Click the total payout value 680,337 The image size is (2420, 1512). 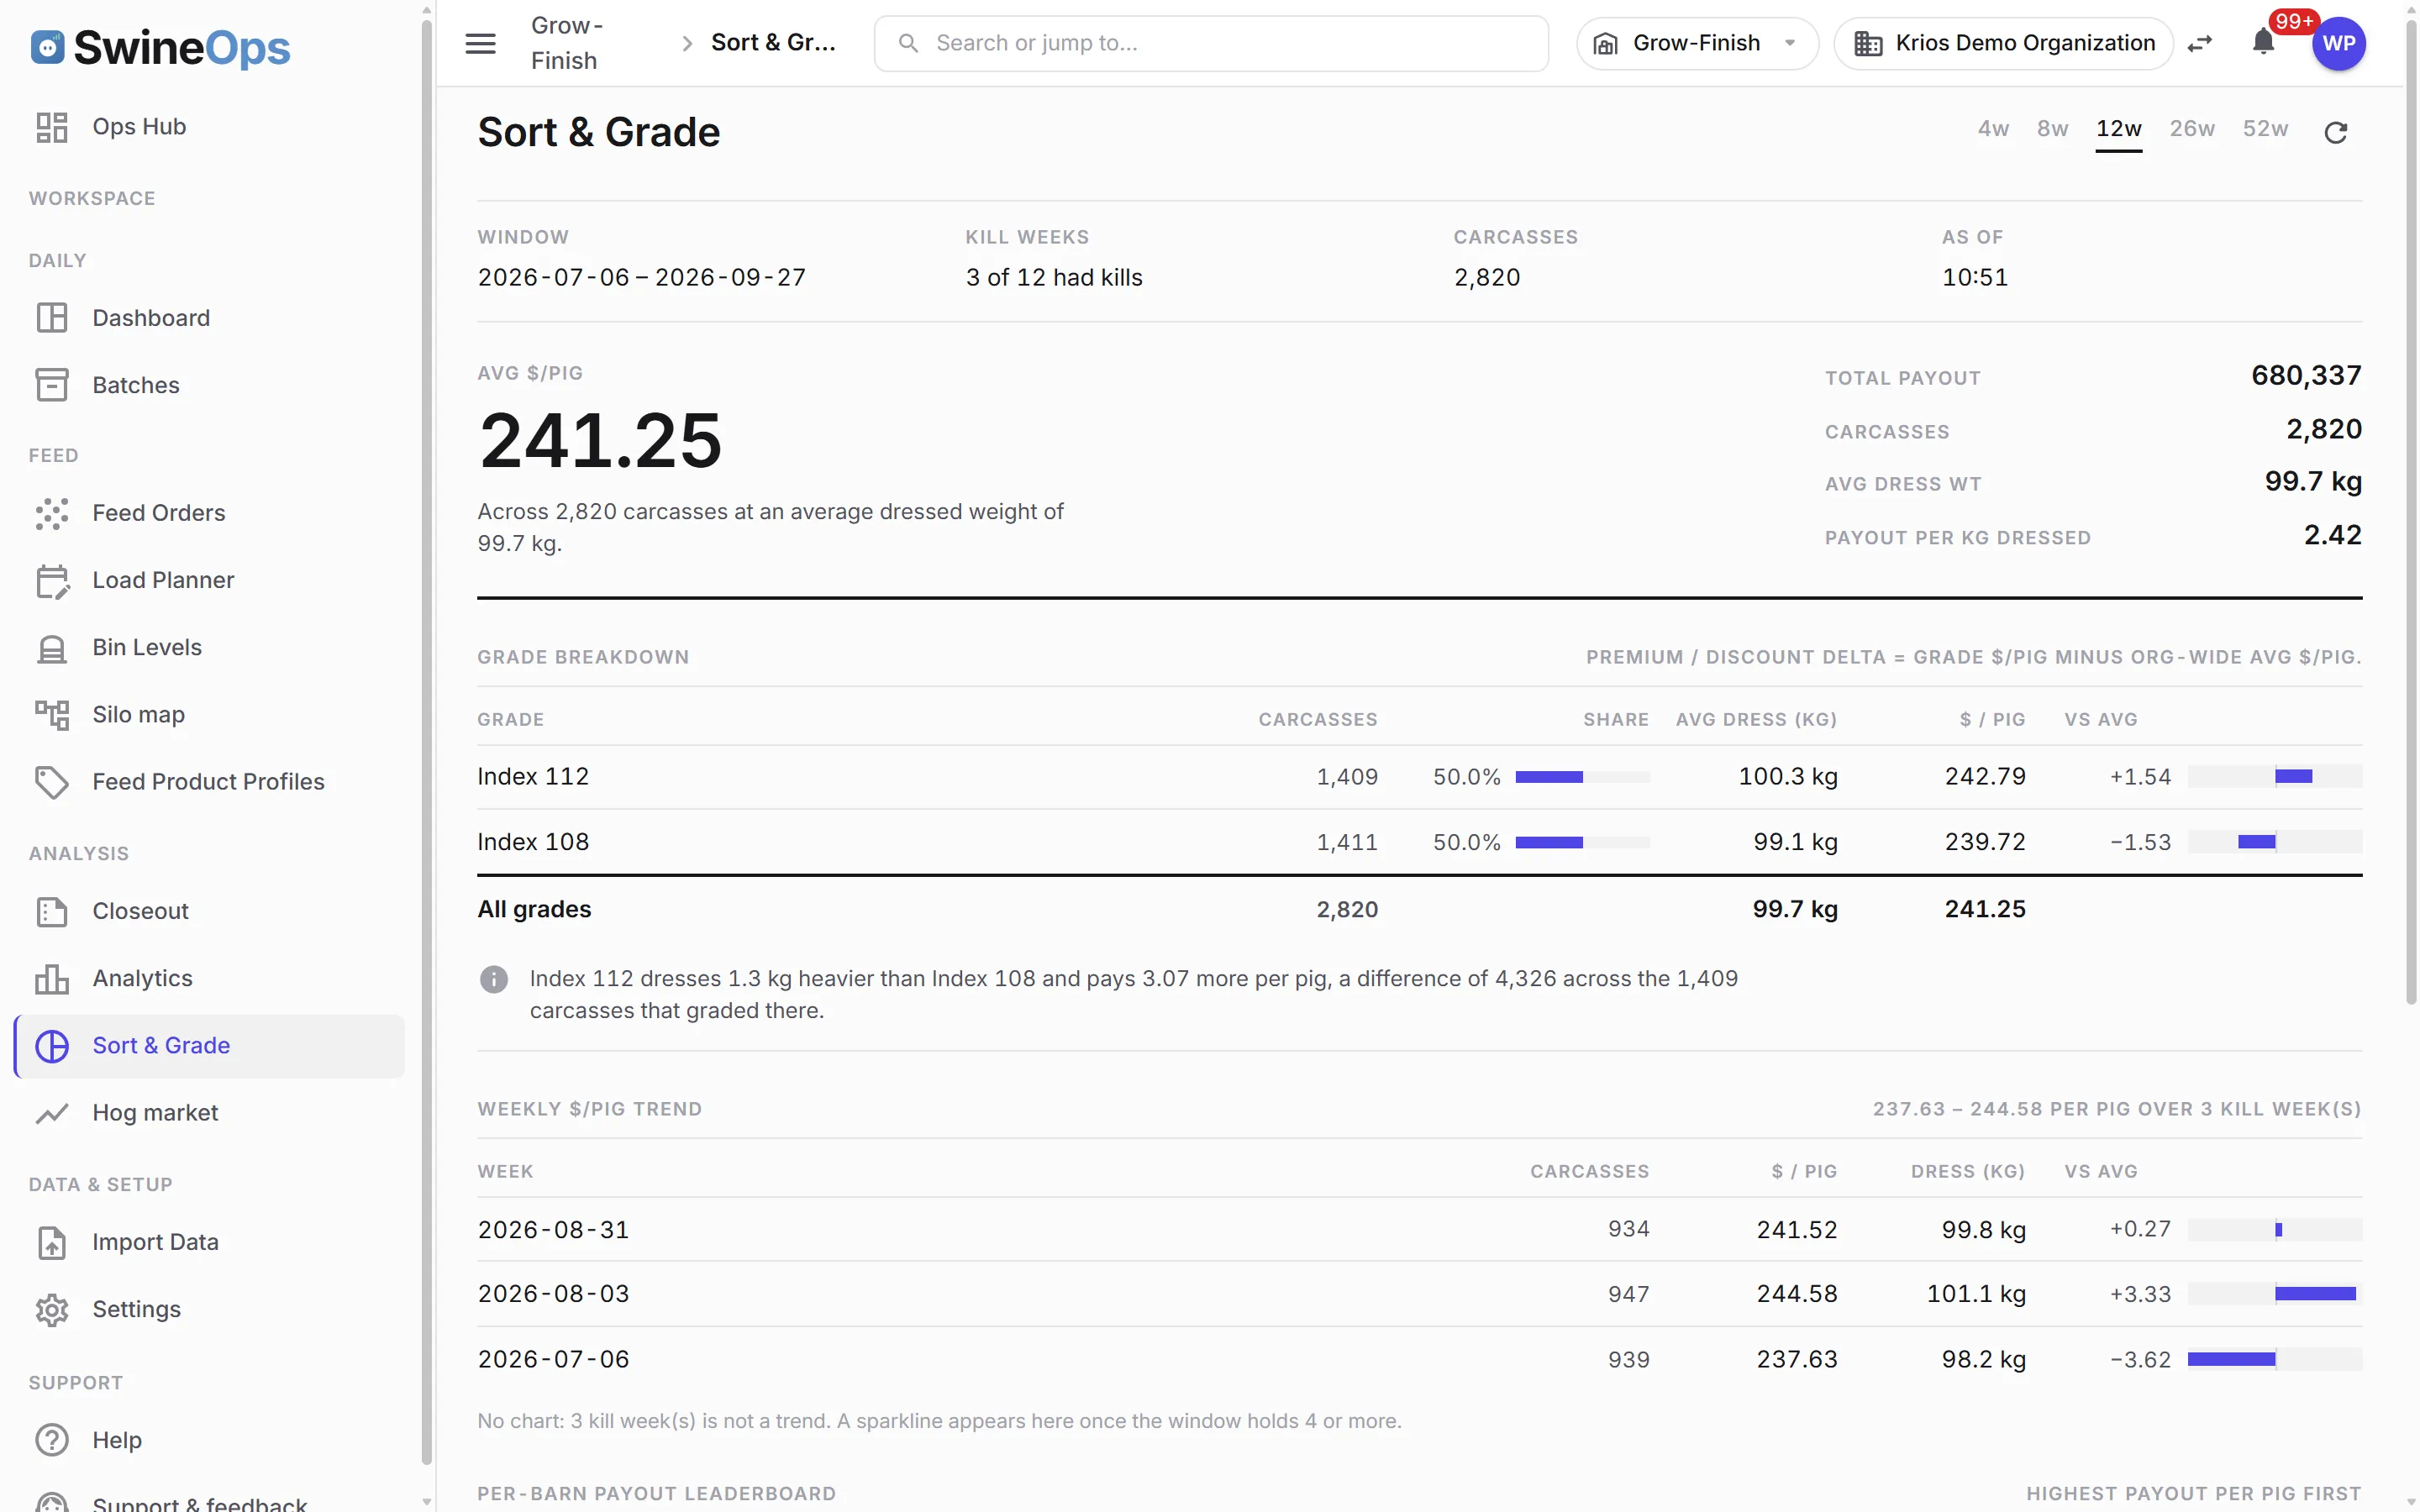(2305, 376)
